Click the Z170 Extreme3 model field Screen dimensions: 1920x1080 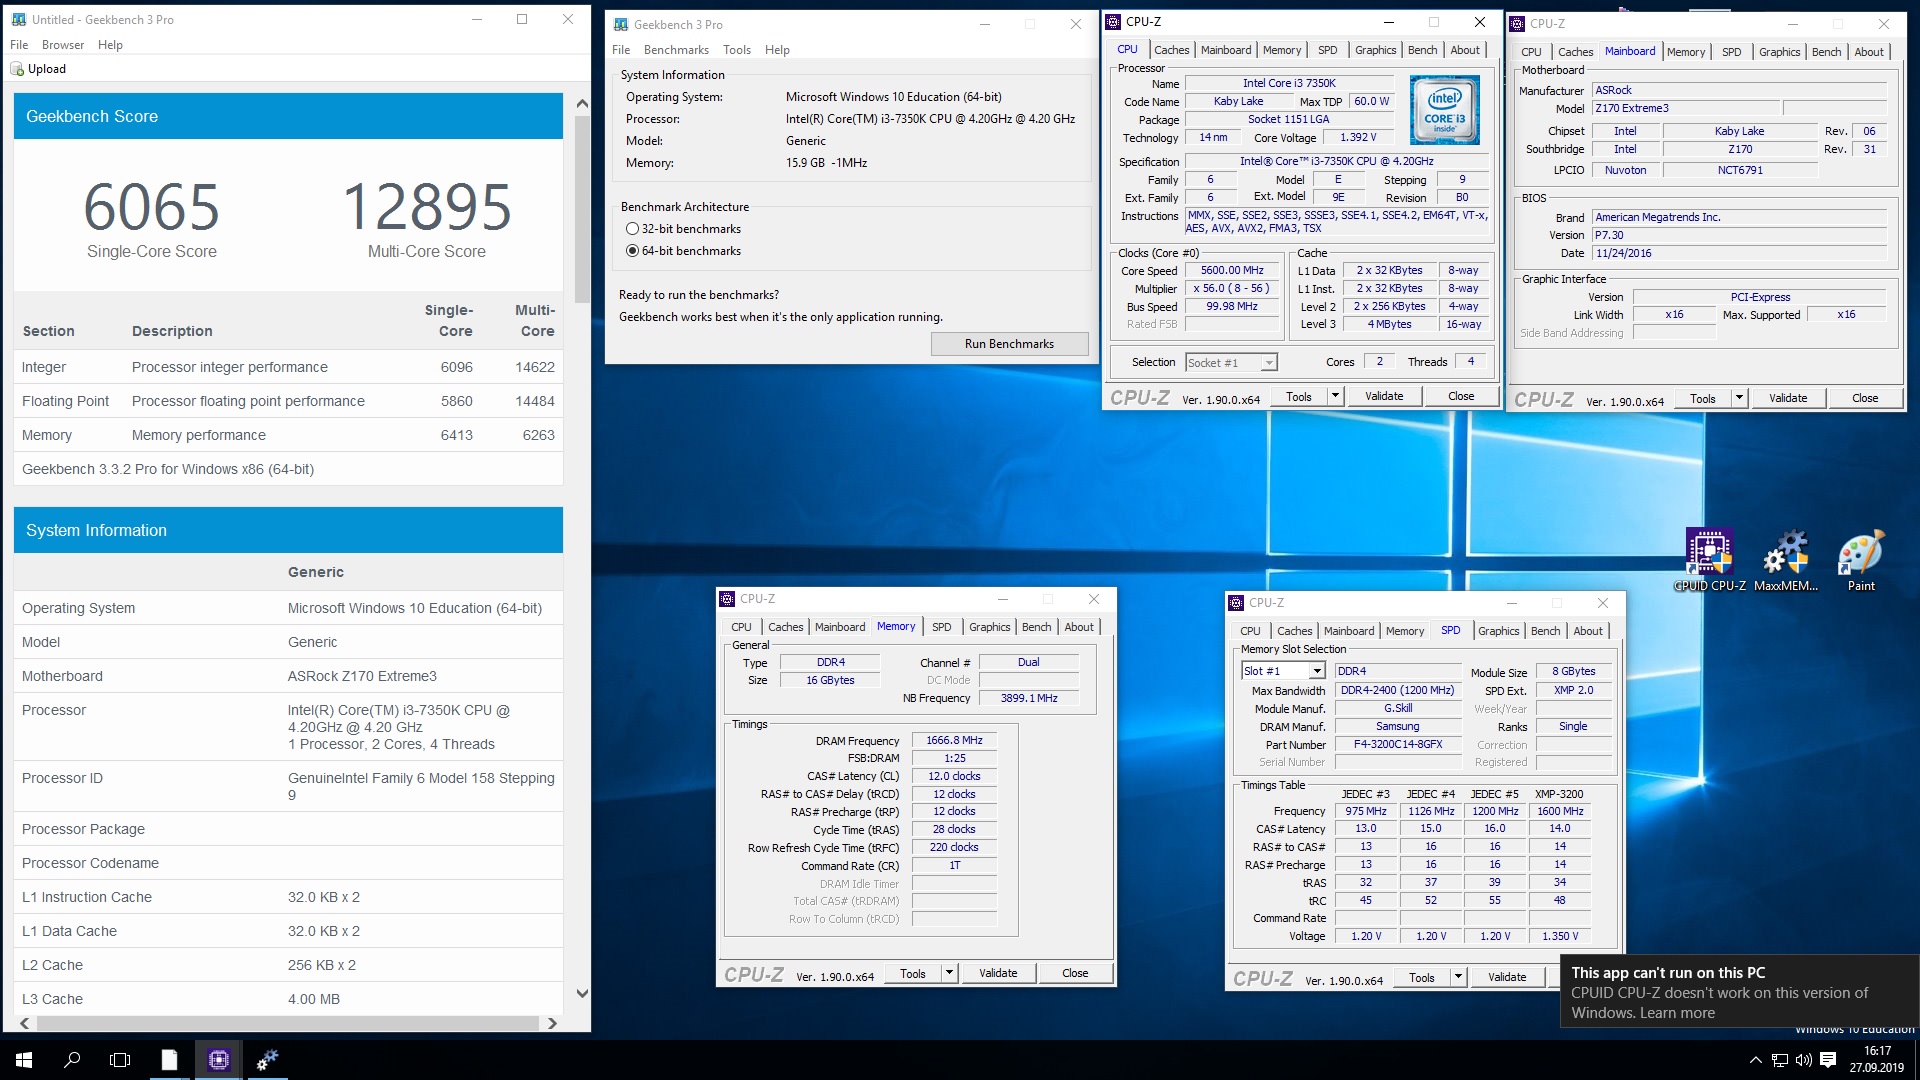point(1685,108)
